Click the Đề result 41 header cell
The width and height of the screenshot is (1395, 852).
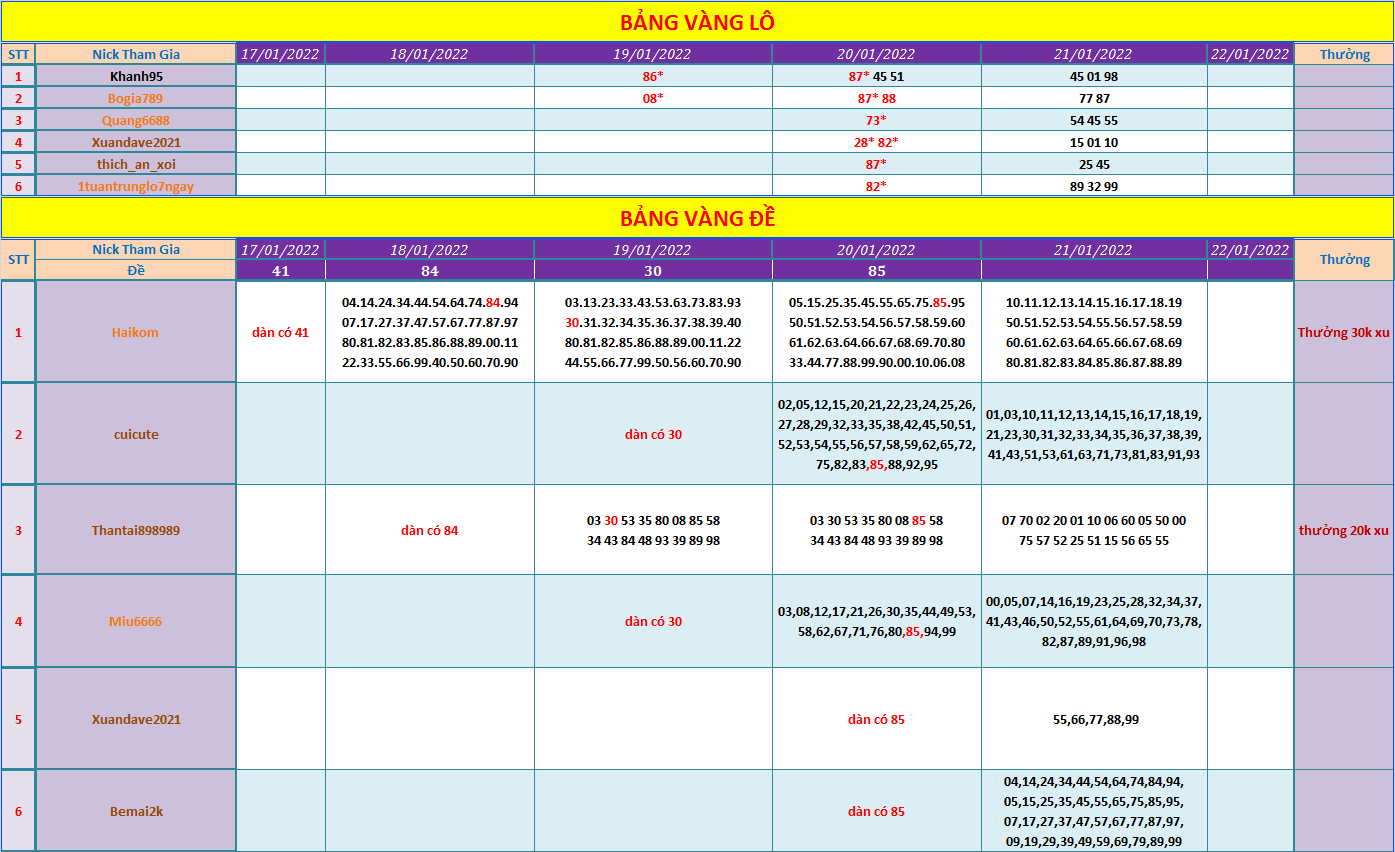(281, 270)
